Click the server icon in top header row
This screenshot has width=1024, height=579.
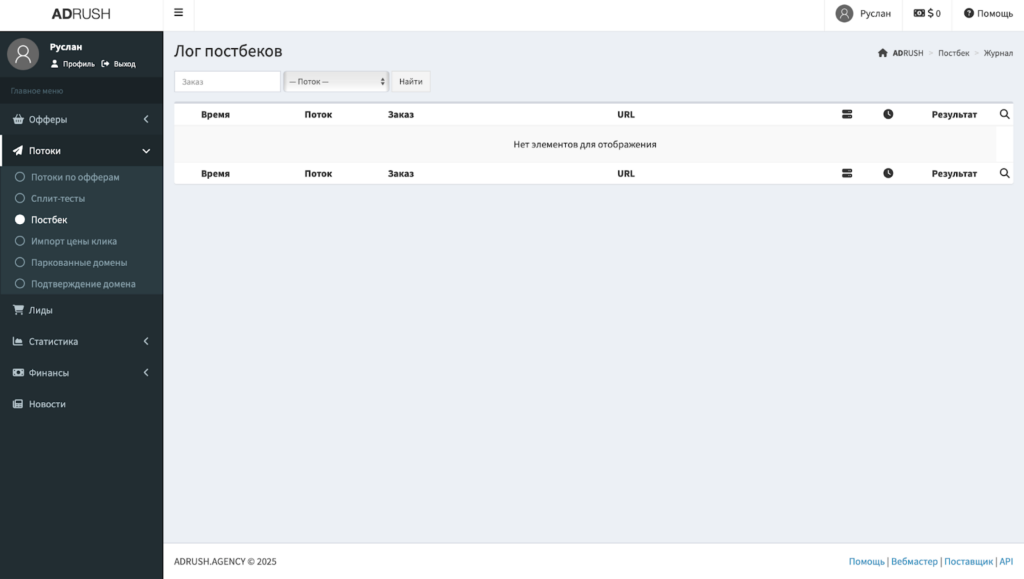(847, 114)
